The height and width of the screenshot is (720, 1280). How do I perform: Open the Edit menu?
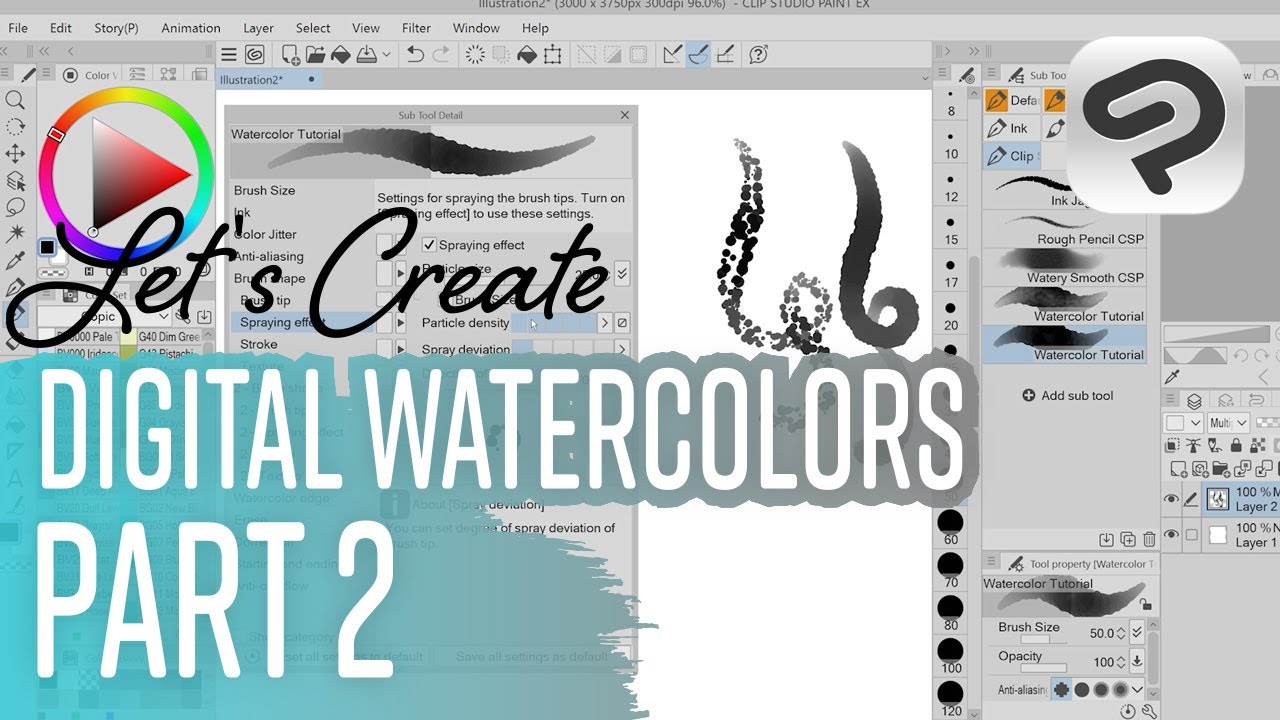click(x=61, y=28)
